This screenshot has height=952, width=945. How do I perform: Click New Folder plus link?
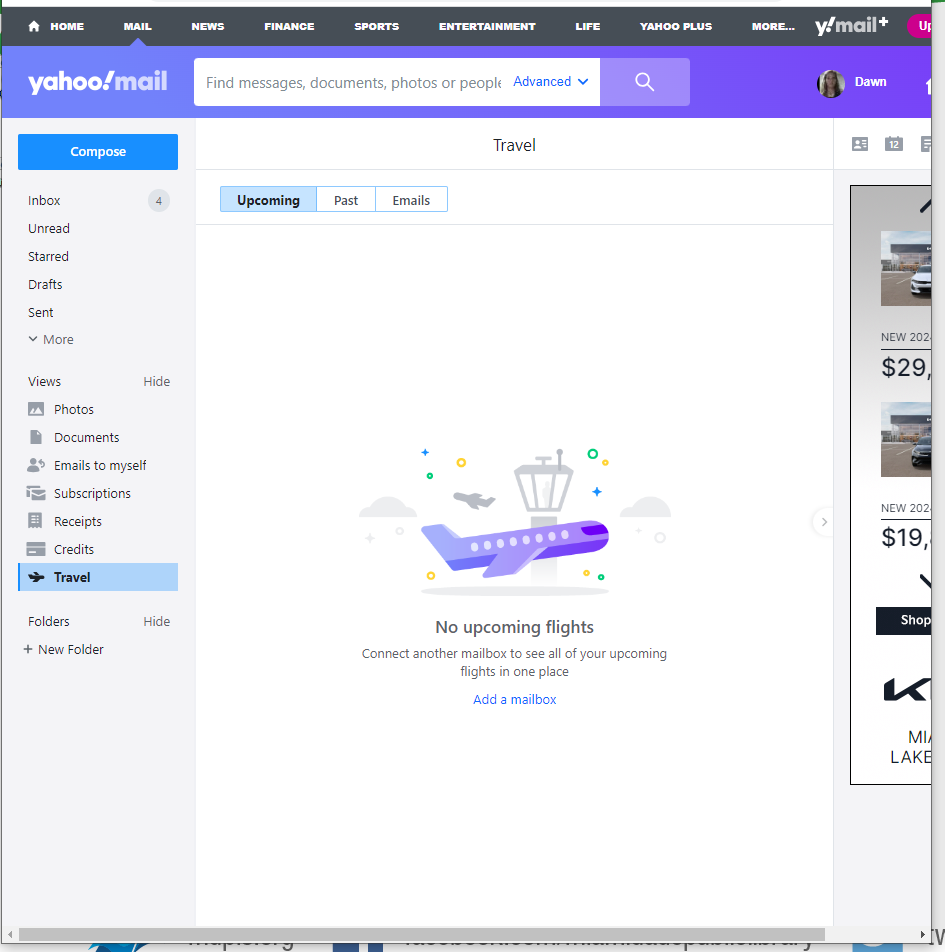coord(64,649)
